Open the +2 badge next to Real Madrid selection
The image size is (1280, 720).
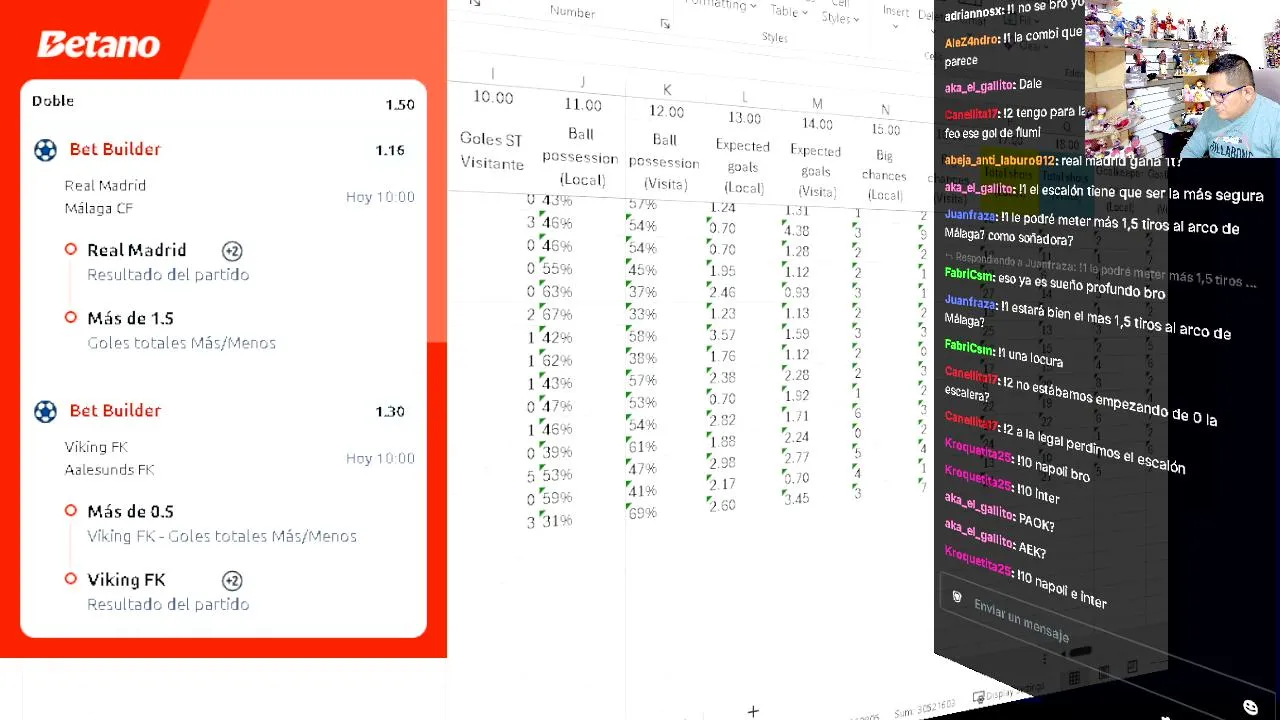point(232,251)
